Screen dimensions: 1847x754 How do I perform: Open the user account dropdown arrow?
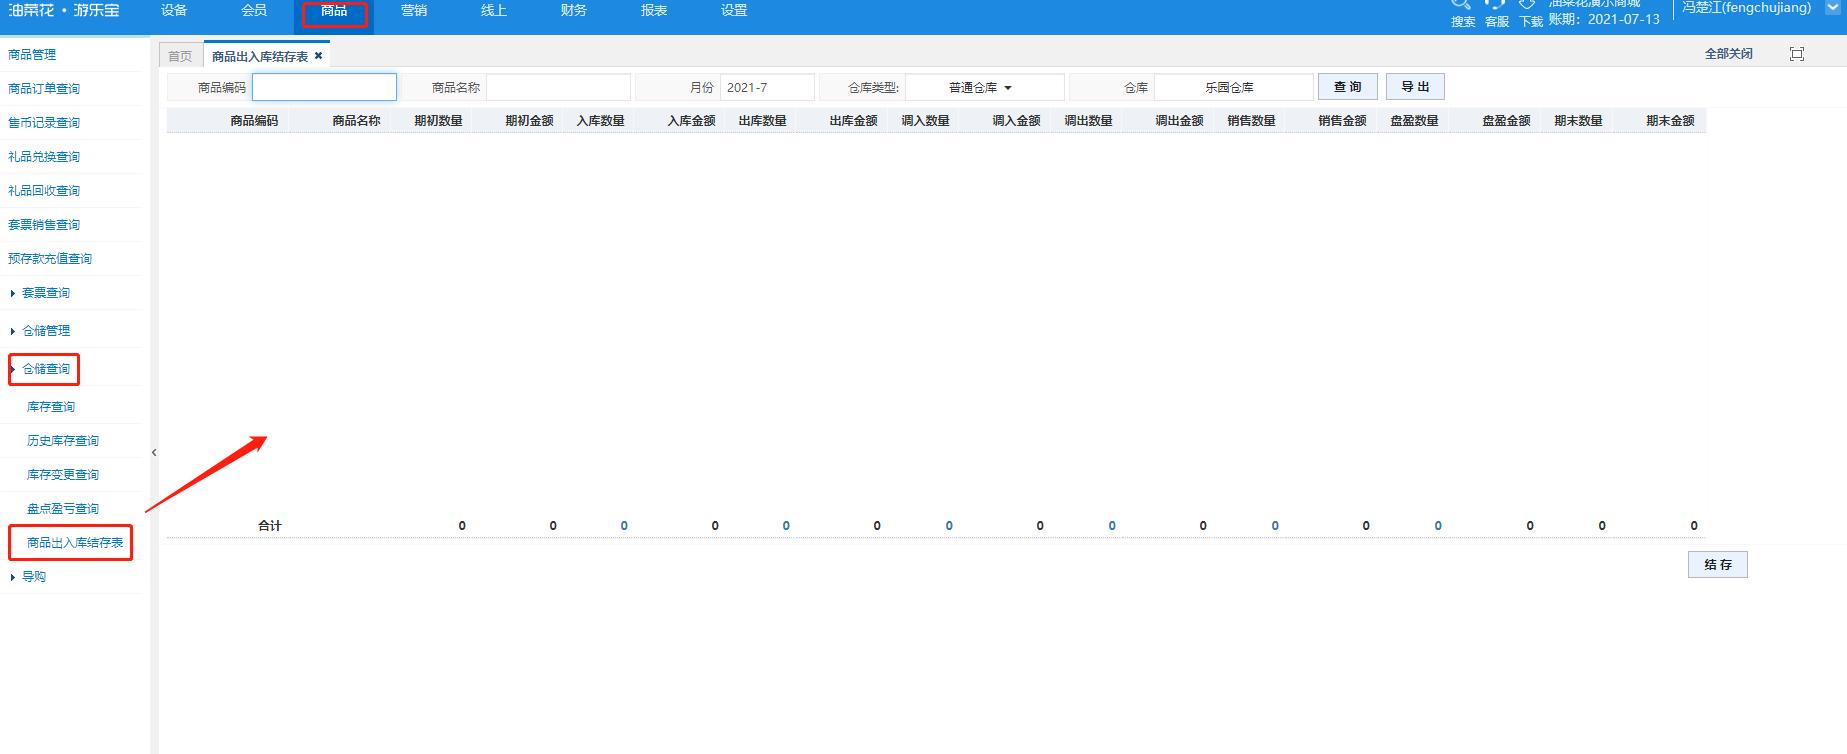coord(1832,8)
